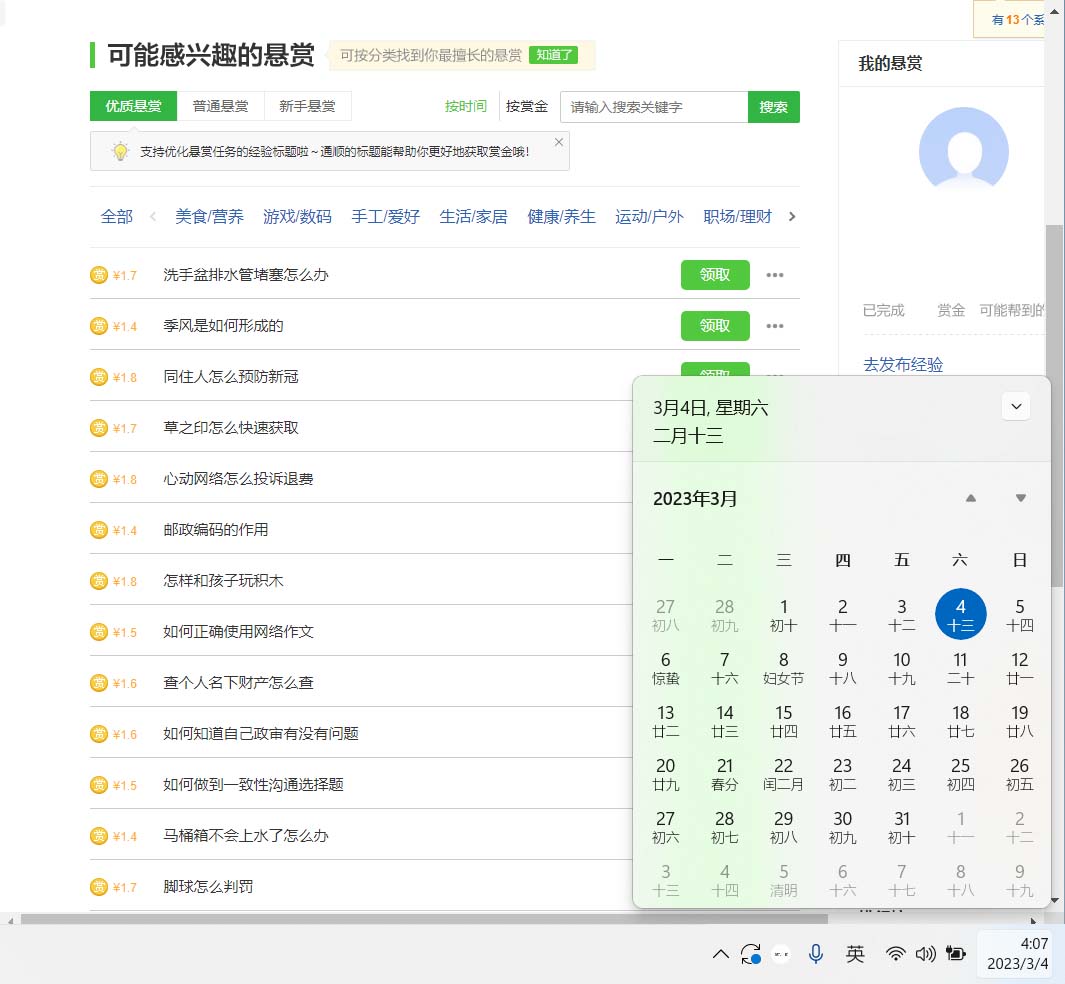This screenshot has width=1065, height=984.
Task: Toggle the 英 input language indicator
Action: [x=855, y=954]
